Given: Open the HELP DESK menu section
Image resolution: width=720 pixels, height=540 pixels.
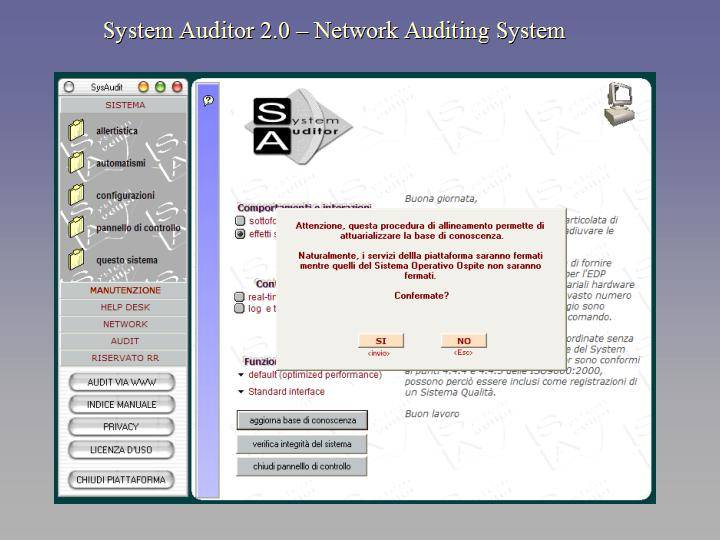Looking at the screenshot, I should 124,307.
